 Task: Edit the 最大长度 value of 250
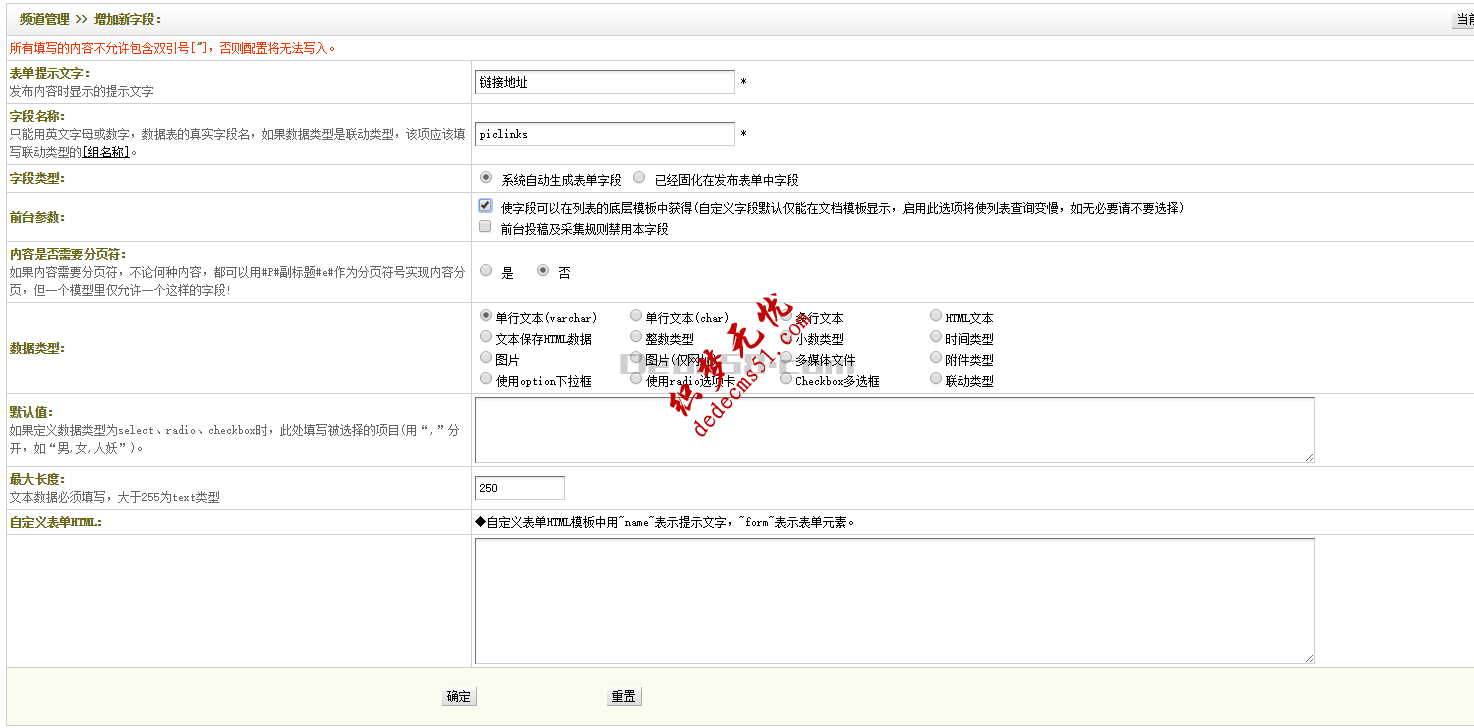tap(519, 487)
